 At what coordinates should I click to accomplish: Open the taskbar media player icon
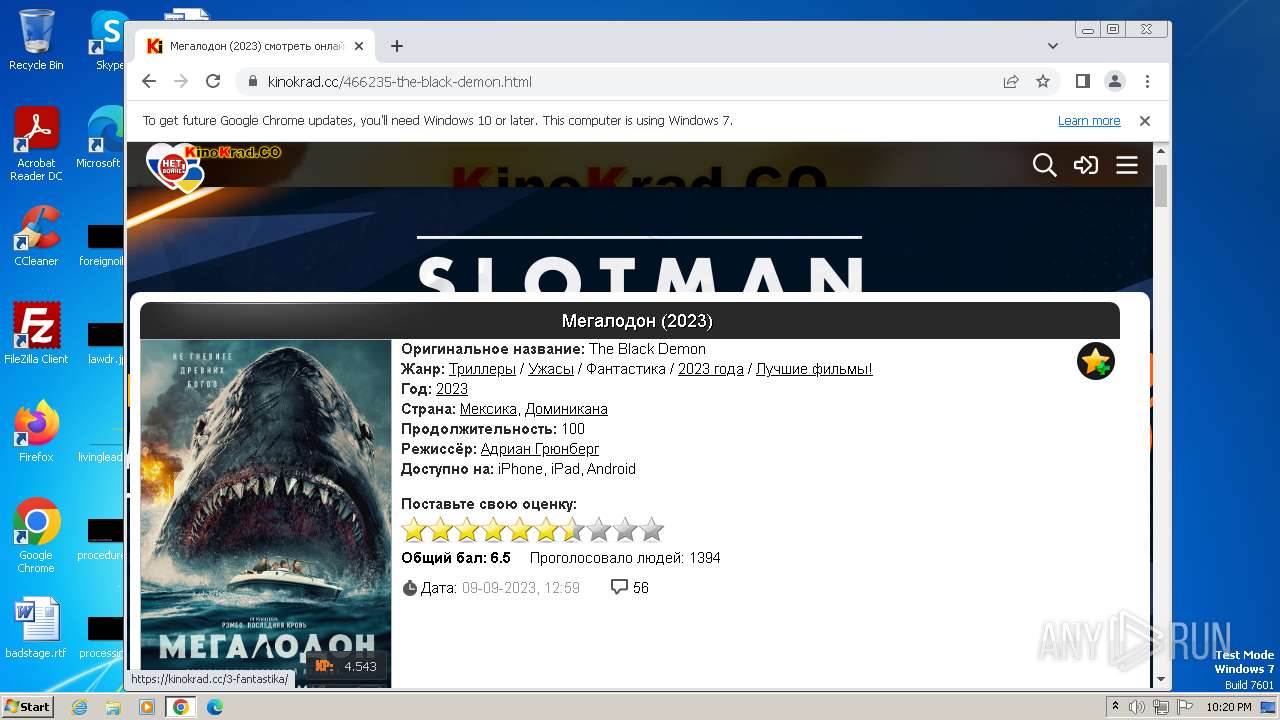pyautogui.click(x=146, y=707)
